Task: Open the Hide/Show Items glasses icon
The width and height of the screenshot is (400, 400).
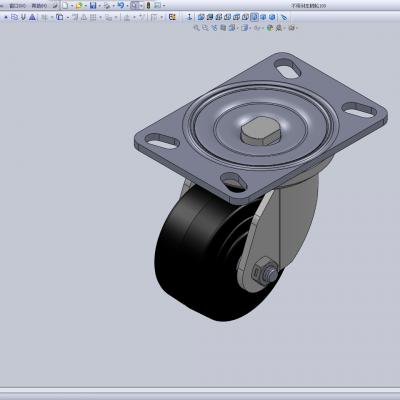Action: [257, 28]
